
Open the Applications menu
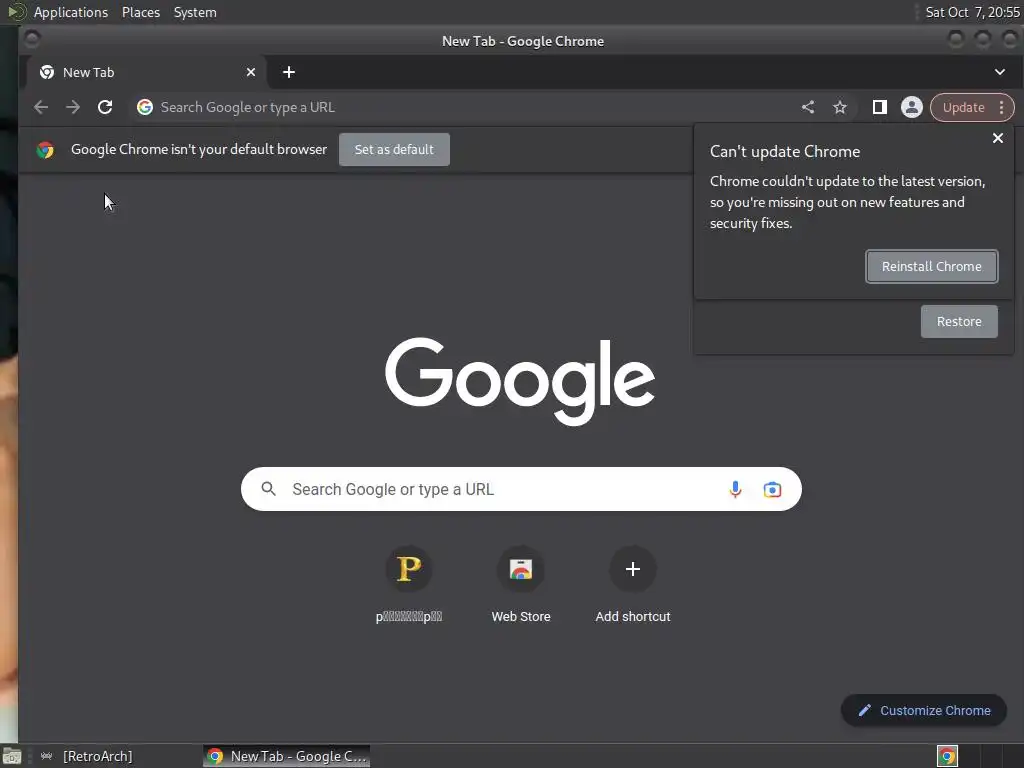point(71,12)
